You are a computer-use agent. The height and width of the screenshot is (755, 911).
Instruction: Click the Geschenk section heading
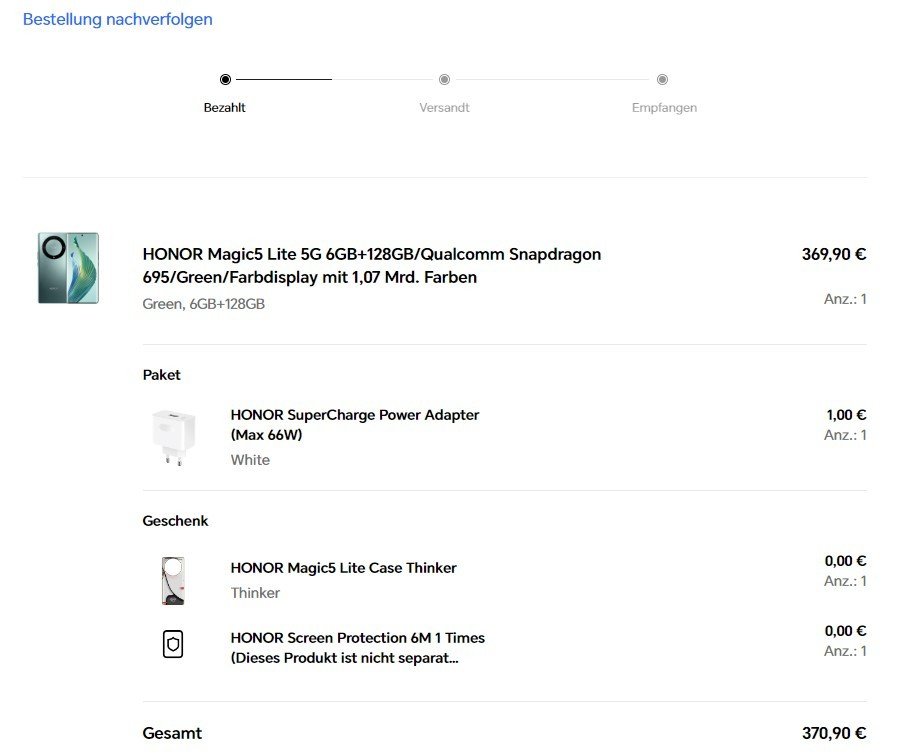[x=175, y=521]
